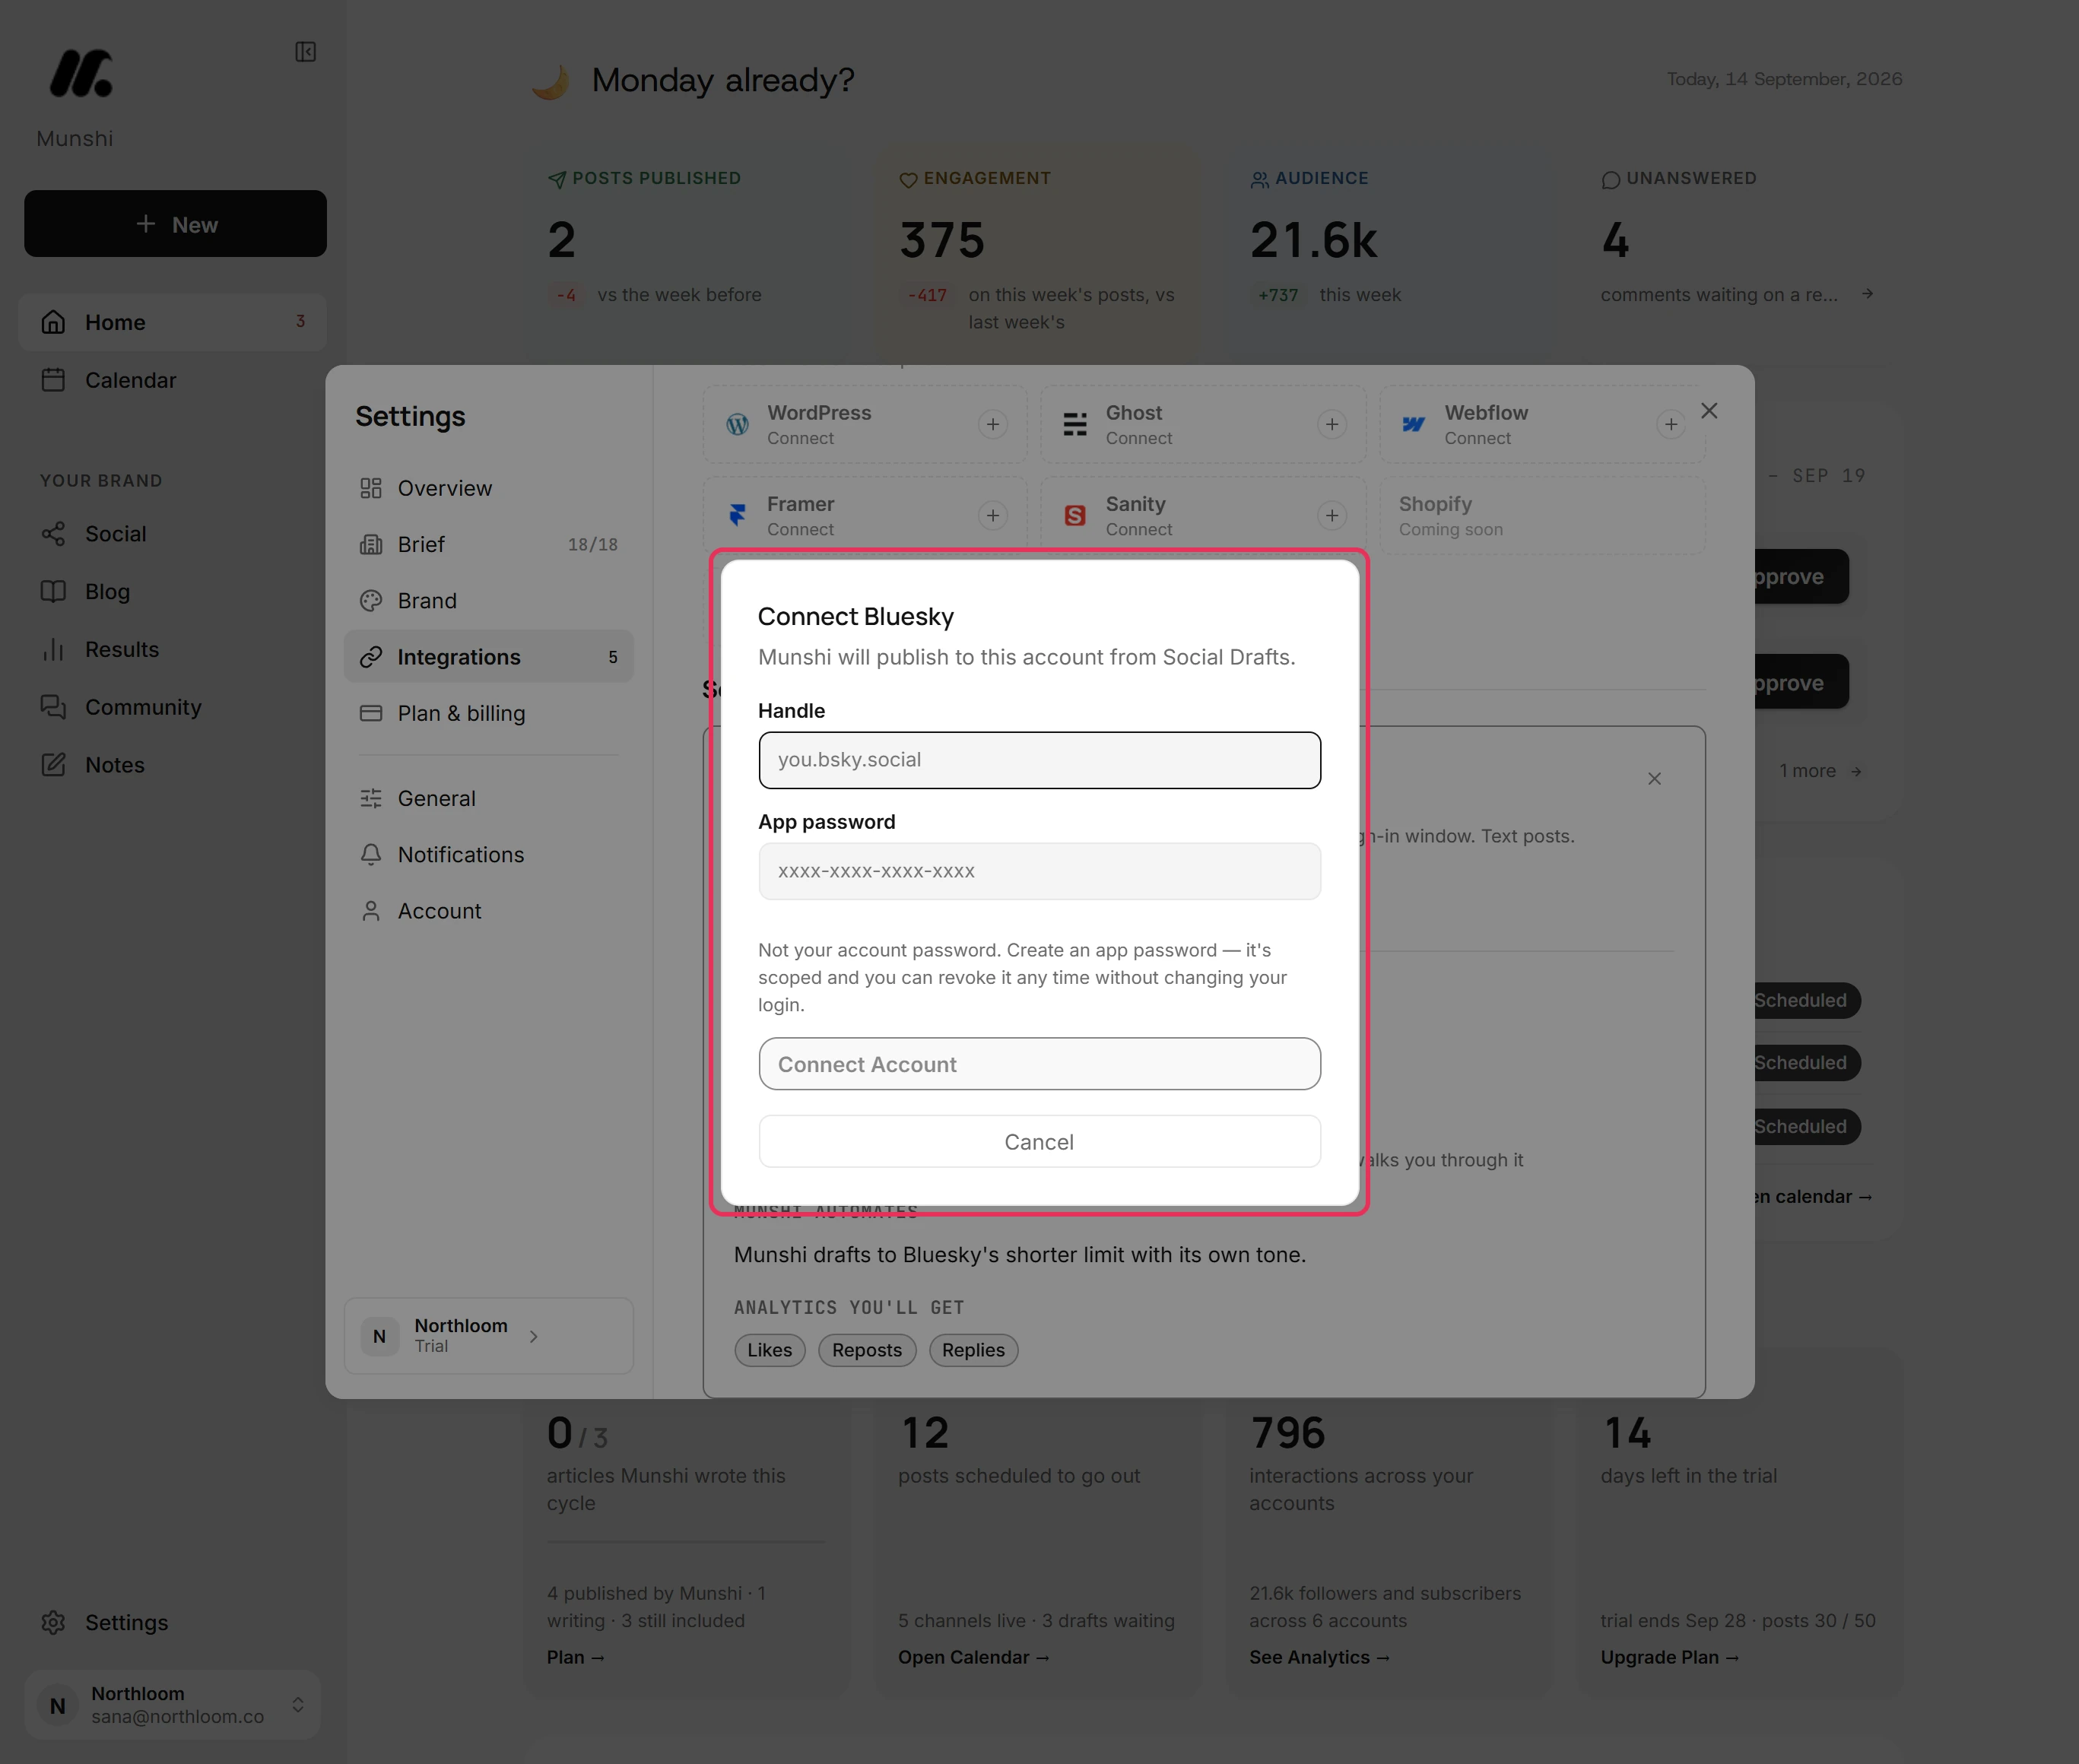Screen dimensions: 2079x1764
Task: Select Integrations settings tab
Action: coord(489,656)
